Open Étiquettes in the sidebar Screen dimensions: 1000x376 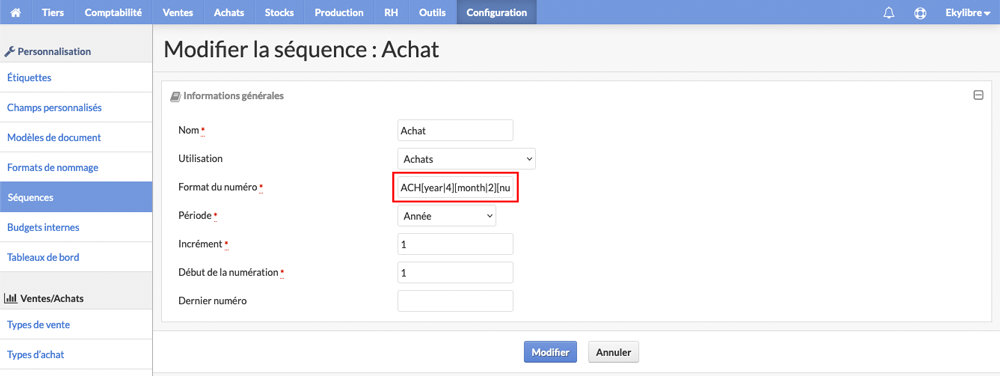click(76, 78)
